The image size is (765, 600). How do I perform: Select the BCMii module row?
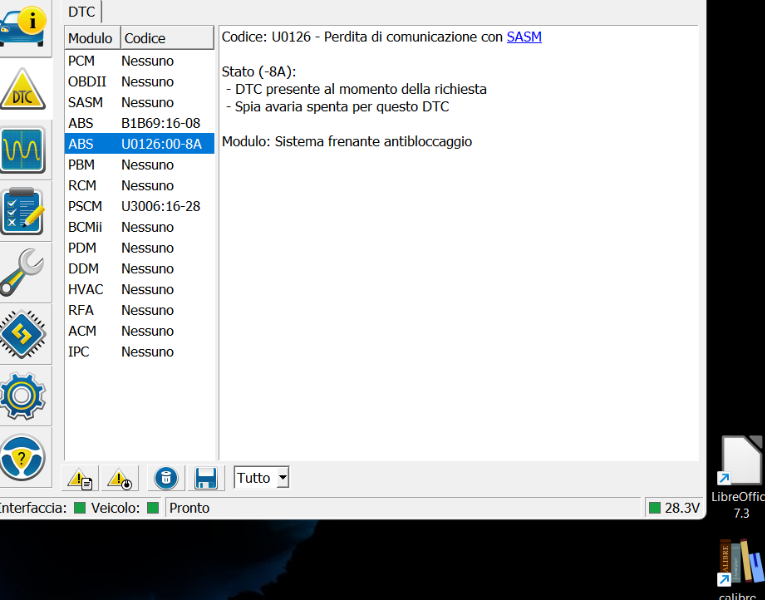point(140,227)
